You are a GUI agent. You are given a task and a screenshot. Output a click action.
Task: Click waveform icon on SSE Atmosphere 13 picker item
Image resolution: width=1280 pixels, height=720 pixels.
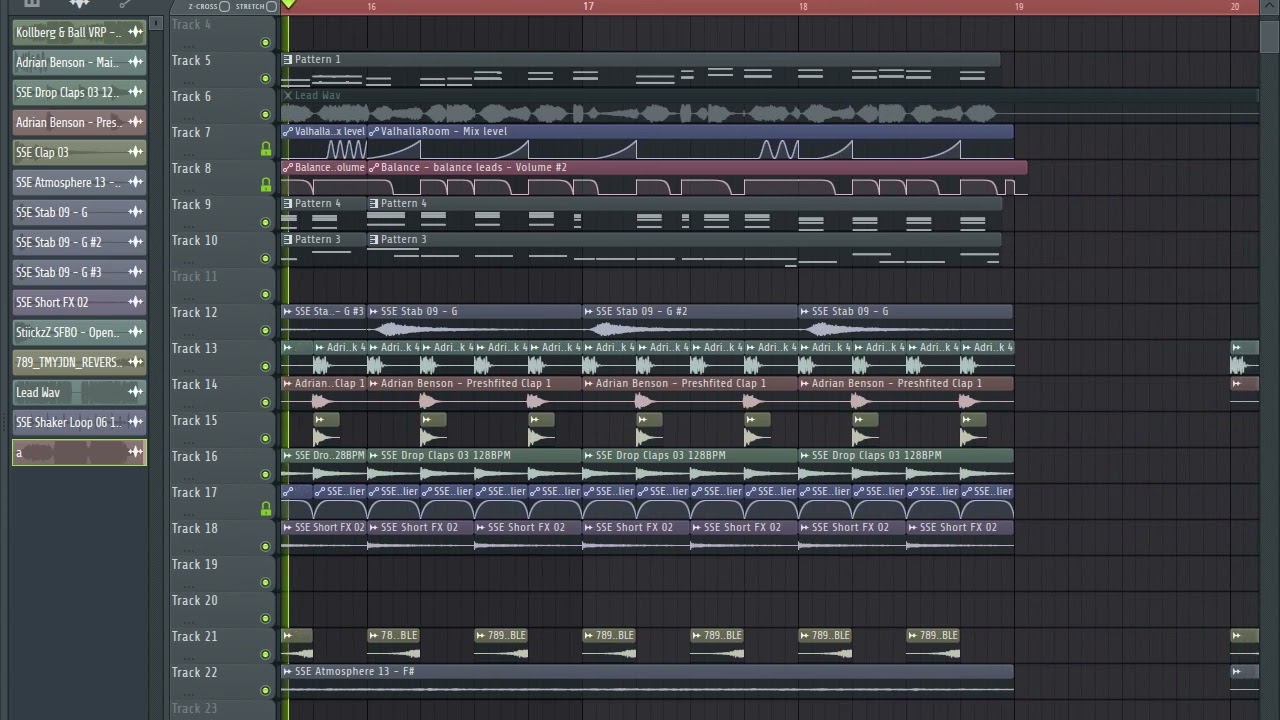tap(135, 182)
